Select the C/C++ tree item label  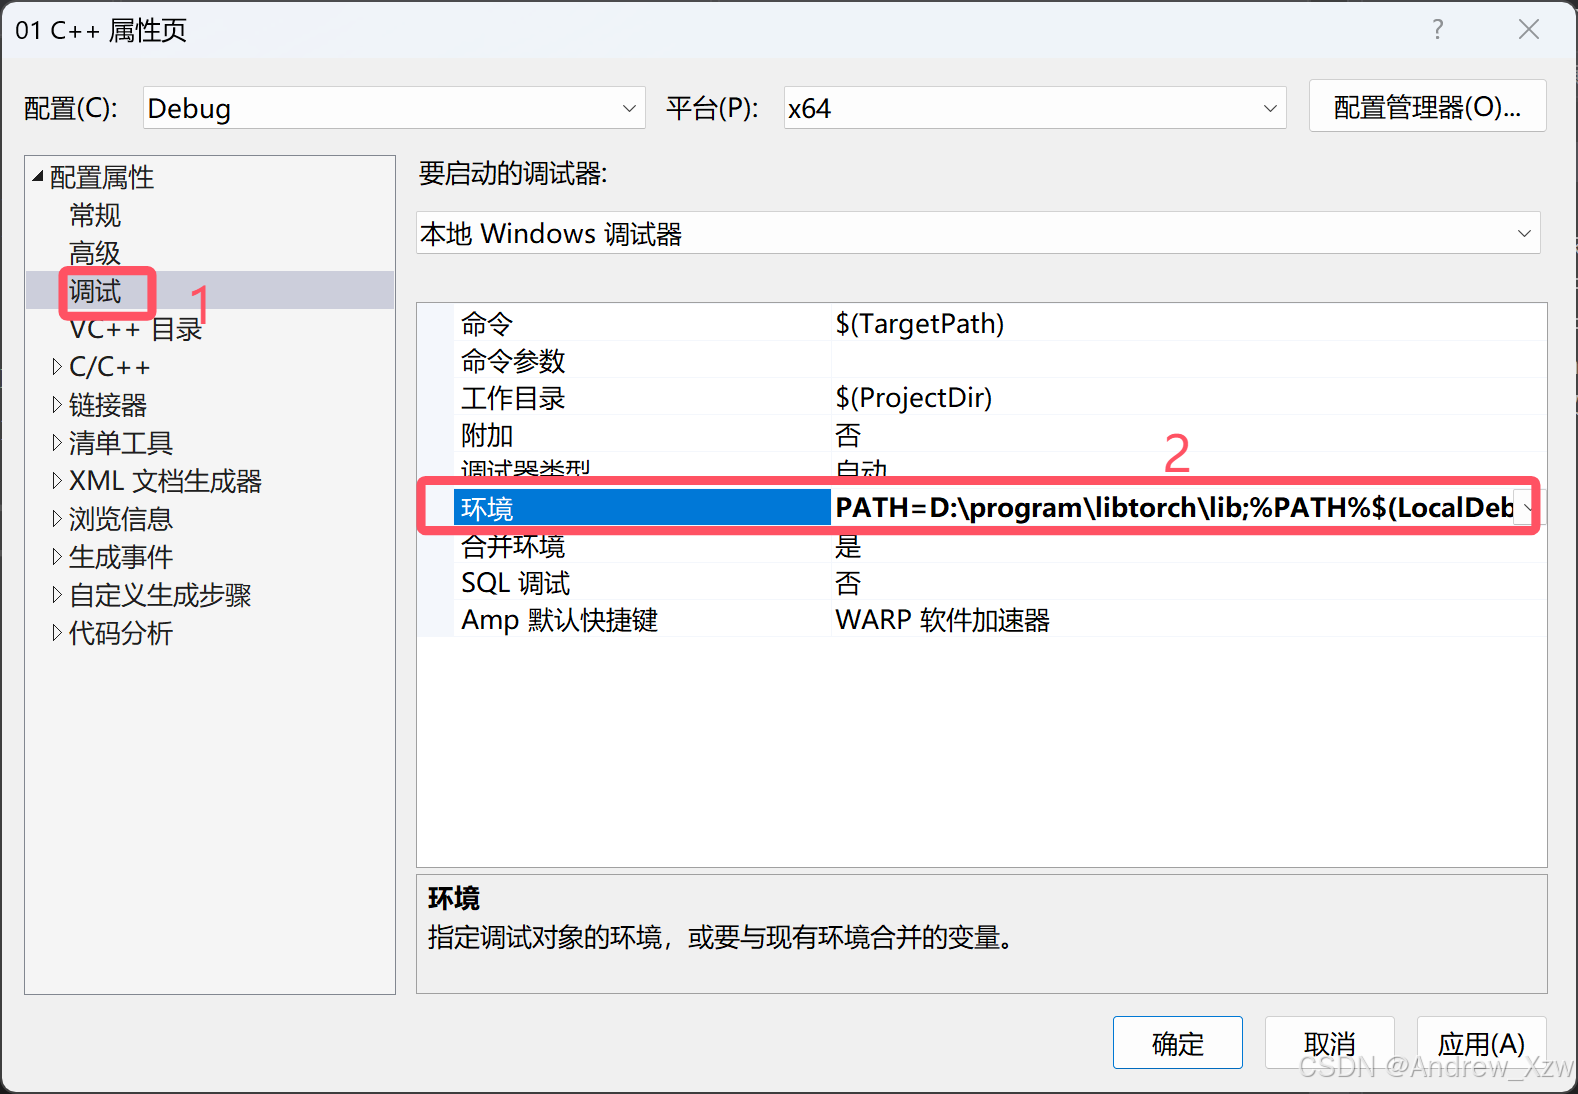click(x=109, y=367)
